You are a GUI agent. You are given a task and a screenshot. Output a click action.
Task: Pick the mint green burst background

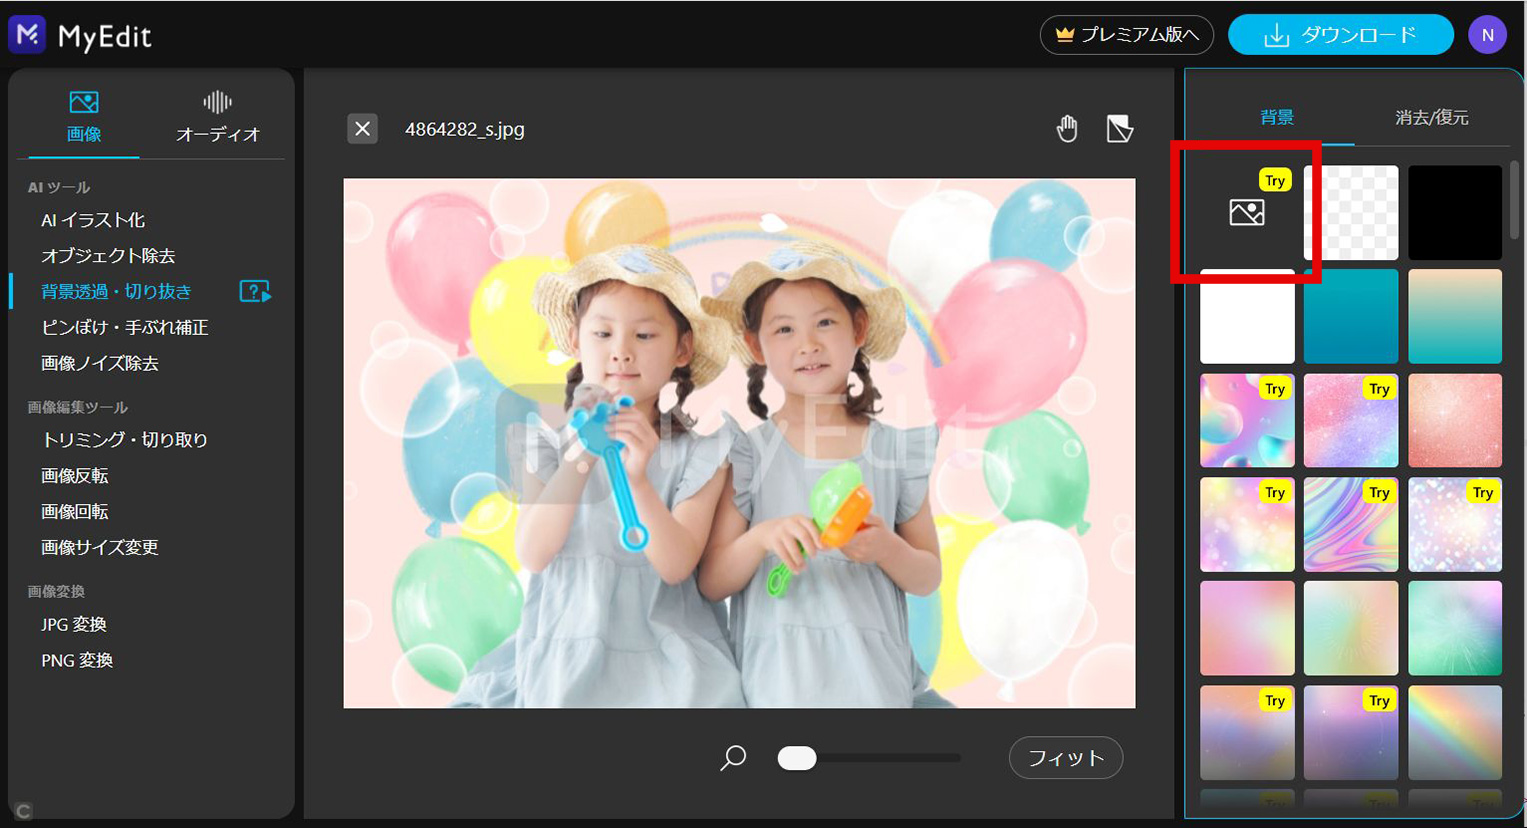[x=1455, y=628]
